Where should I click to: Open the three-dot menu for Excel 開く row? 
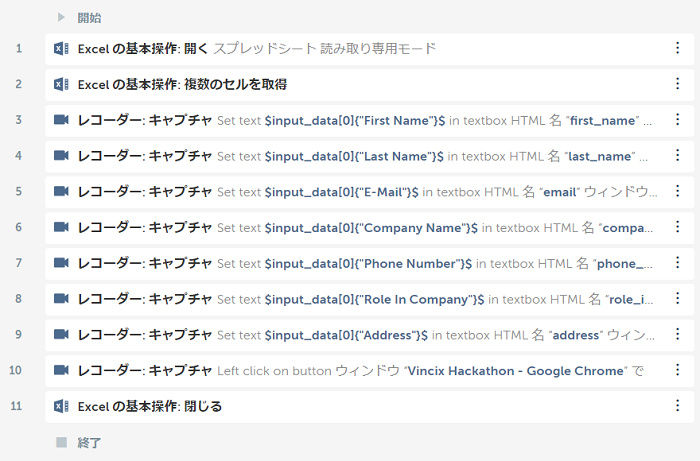pos(678,48)
